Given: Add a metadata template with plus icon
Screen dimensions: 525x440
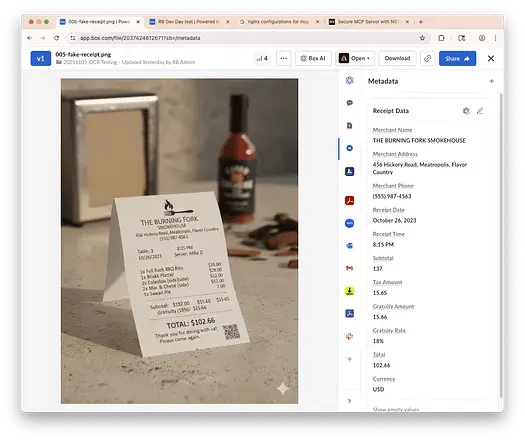Looking at the screenshot, I should [x=491, y=81].
